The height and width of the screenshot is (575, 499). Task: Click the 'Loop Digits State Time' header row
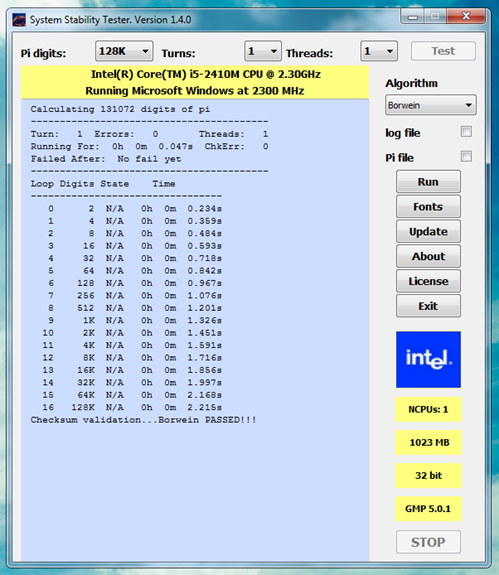103,184
